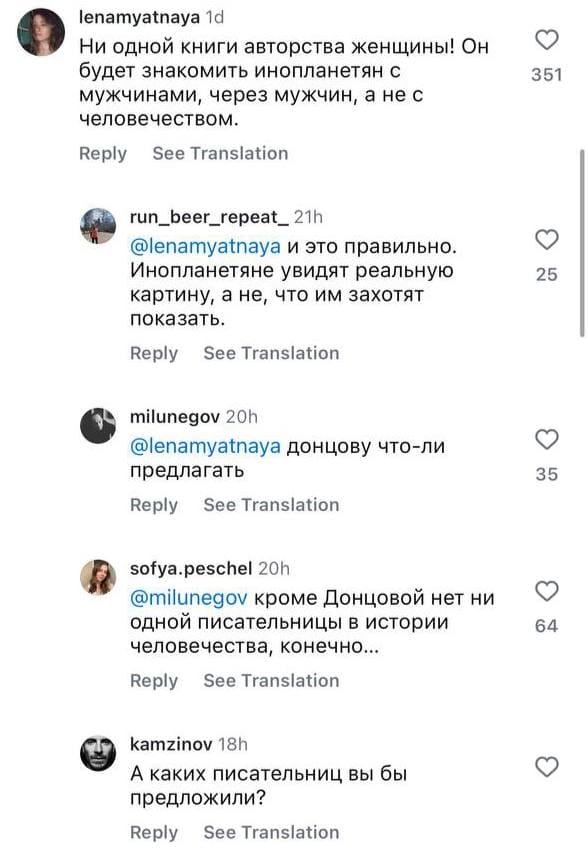Like lenamyatnaya's comment with the heart icon
This screenshot has height=862, width=588.
click(547, 40)
